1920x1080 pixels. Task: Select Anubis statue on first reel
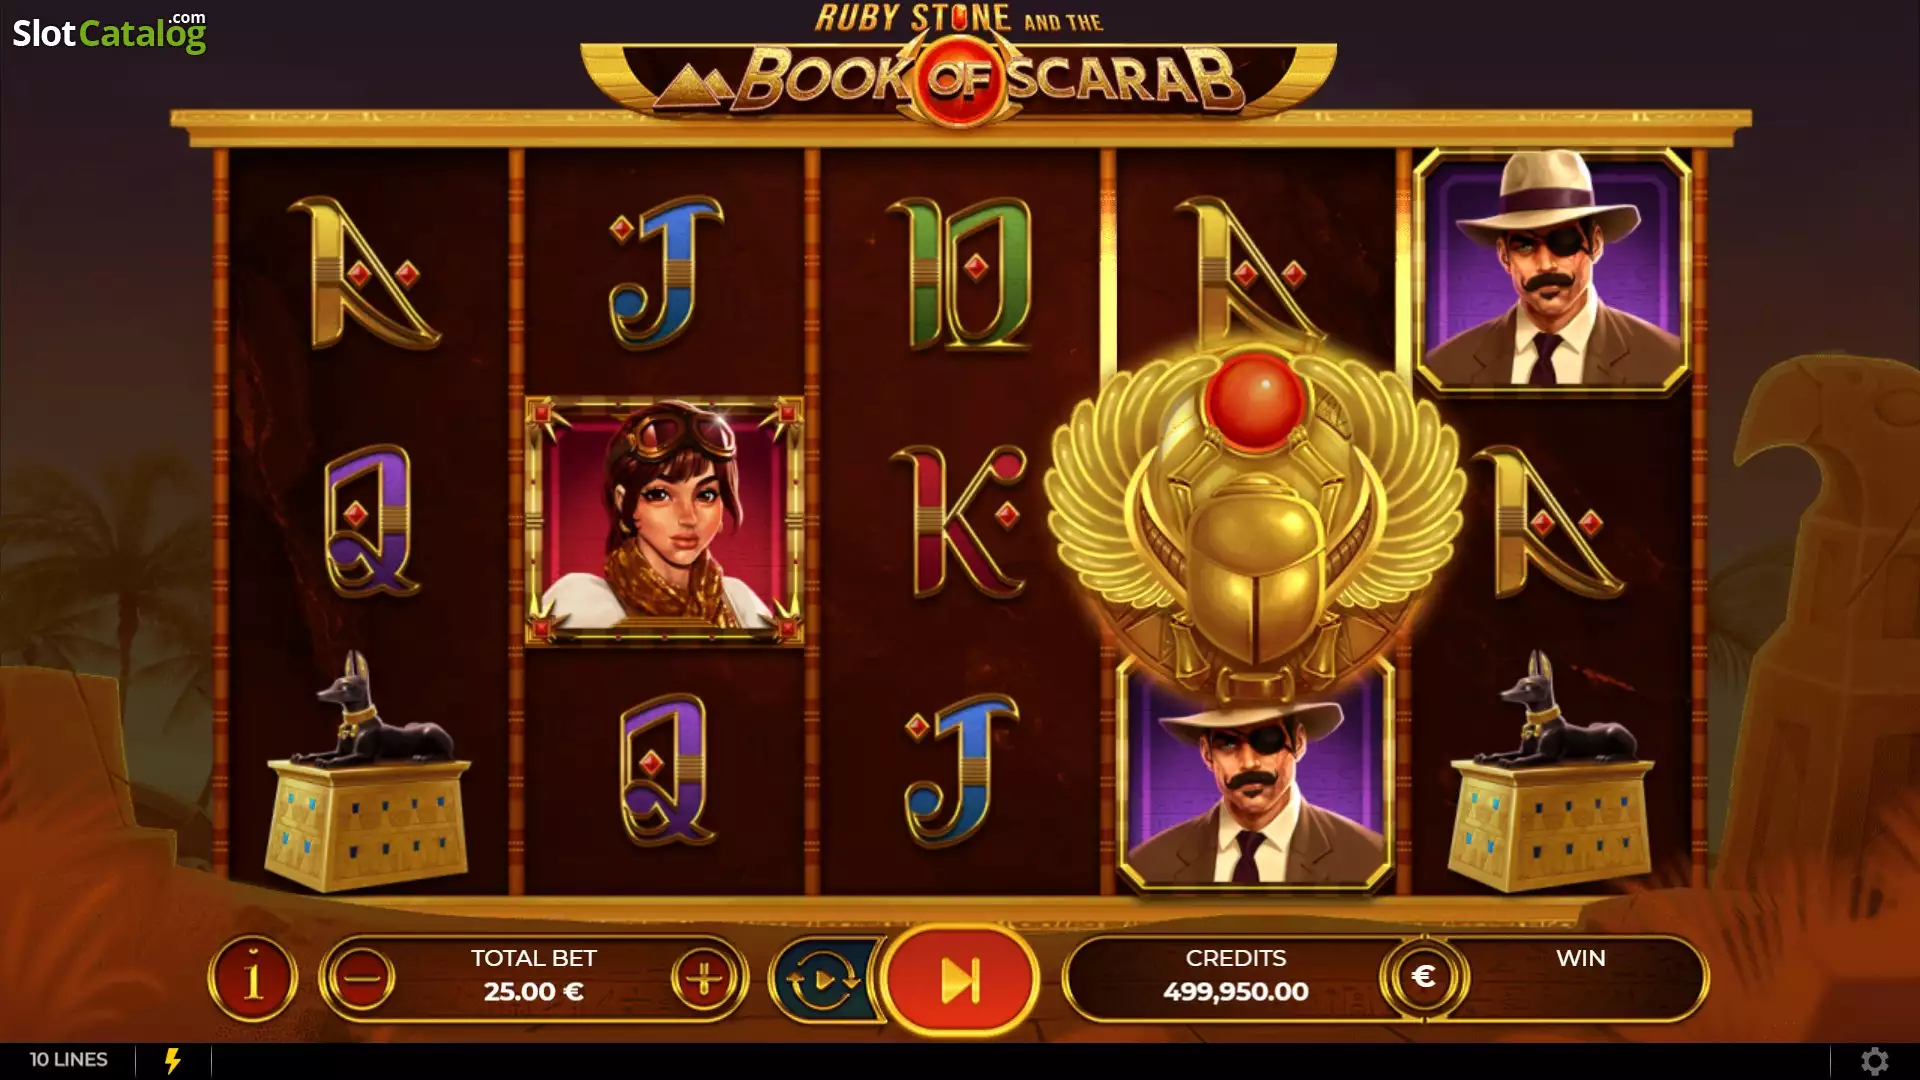coord(367,772)
